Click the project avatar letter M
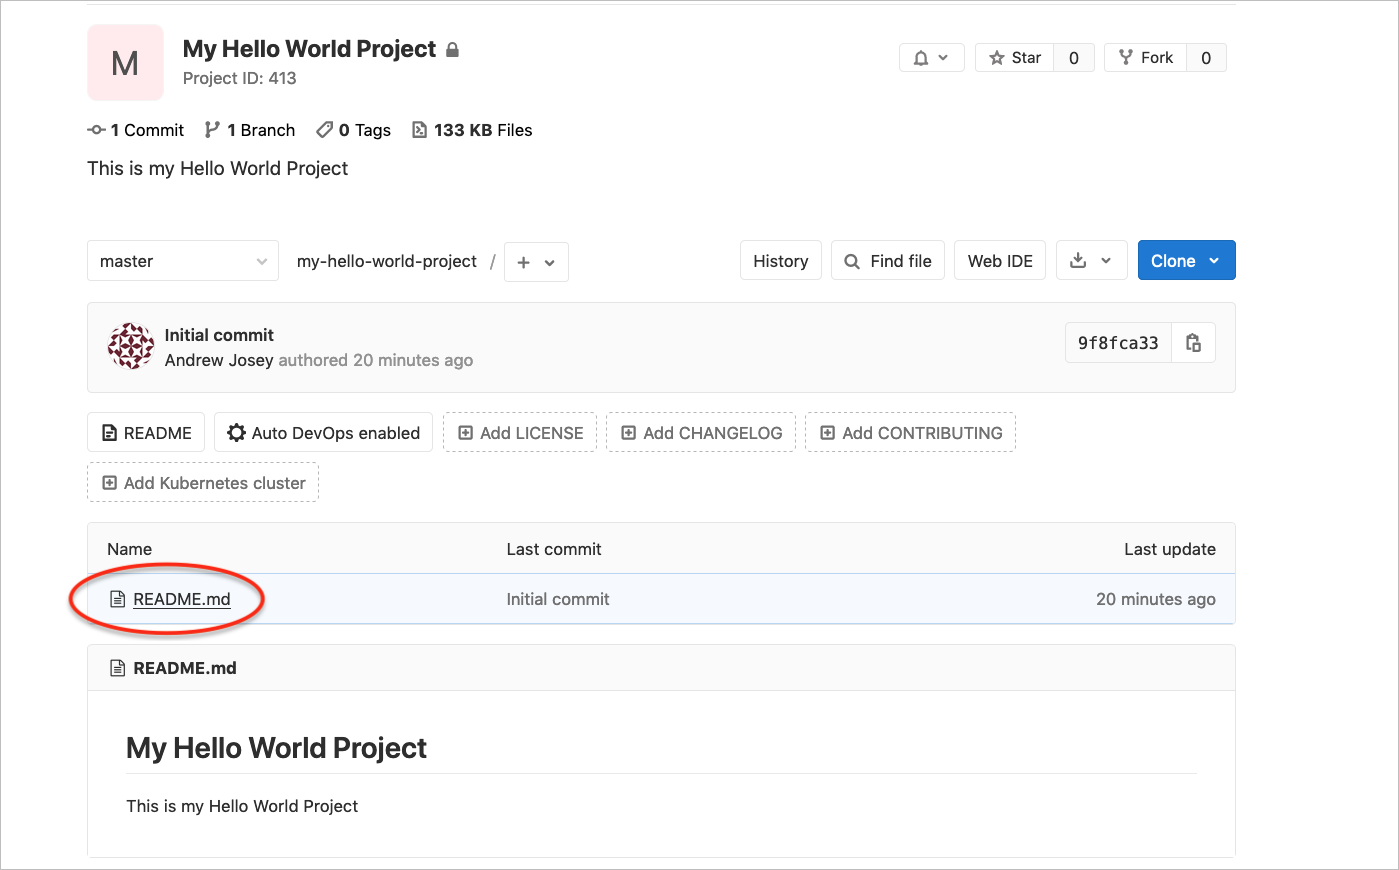The width and height of the screenshot is (1399, 870). (x=125, y=63)
